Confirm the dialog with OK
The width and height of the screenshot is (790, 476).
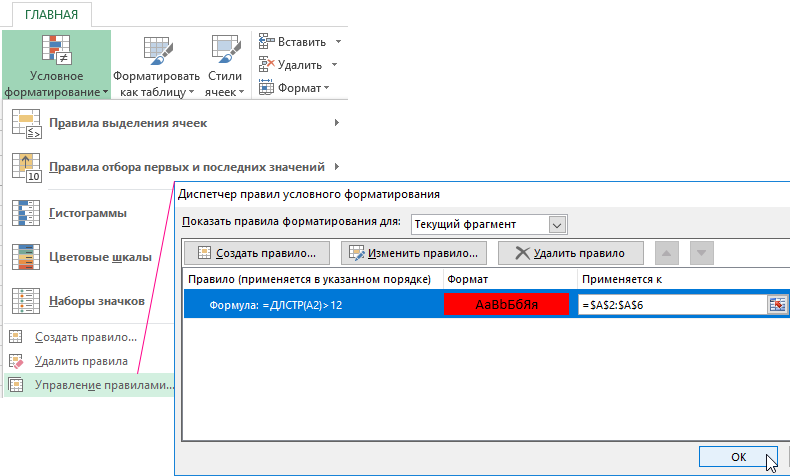pyautogui.click(x=738, y=457)
